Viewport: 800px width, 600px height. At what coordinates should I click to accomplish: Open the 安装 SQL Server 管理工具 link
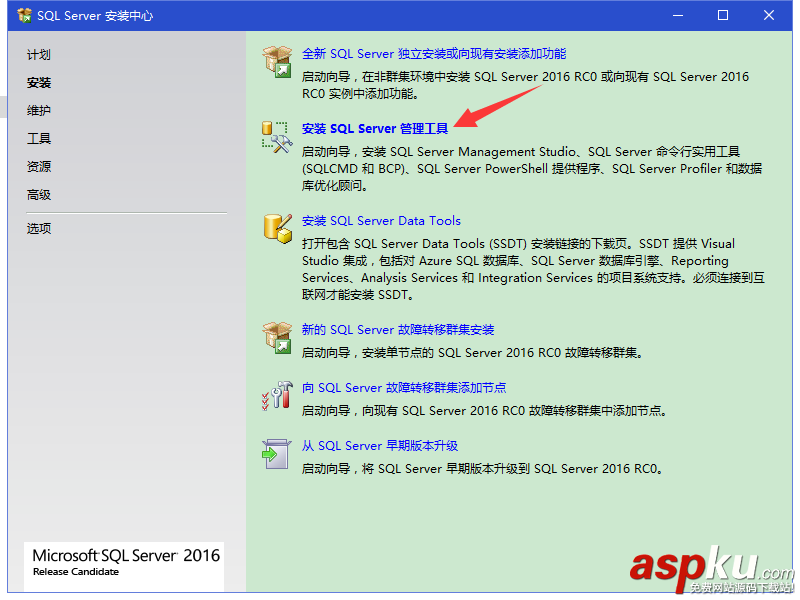(x=375, y=129)
